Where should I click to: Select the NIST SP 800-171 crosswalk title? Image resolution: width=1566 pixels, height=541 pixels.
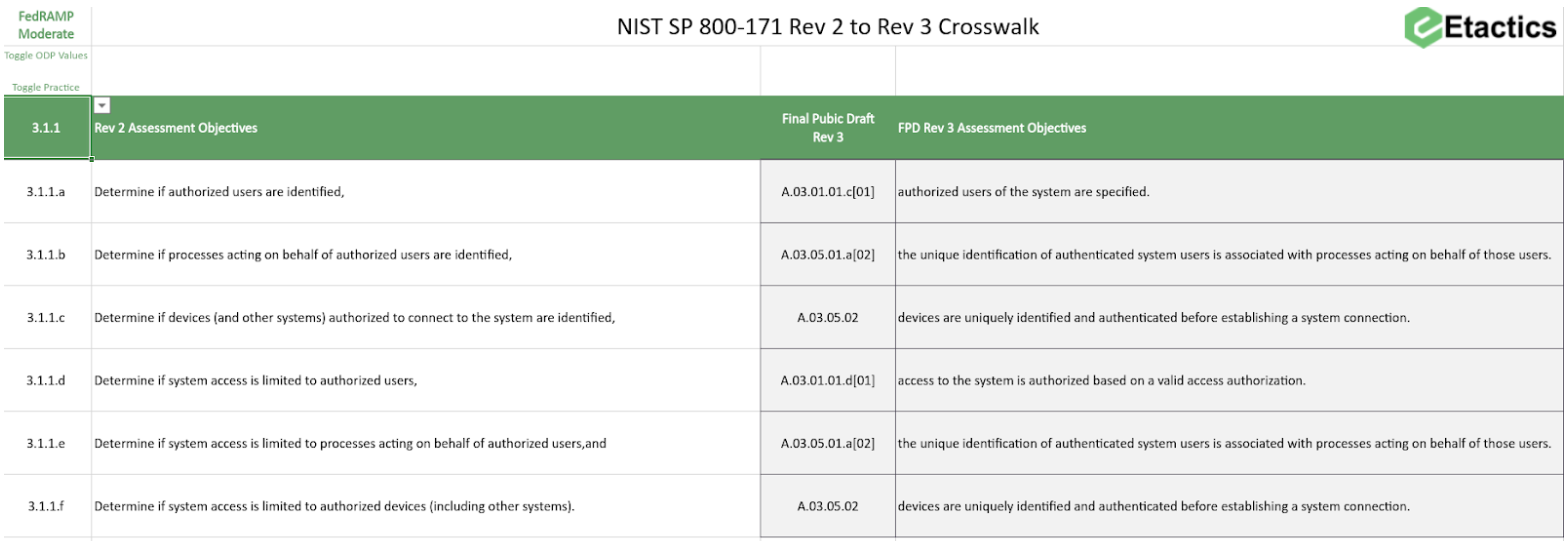[x=828, y=27]
